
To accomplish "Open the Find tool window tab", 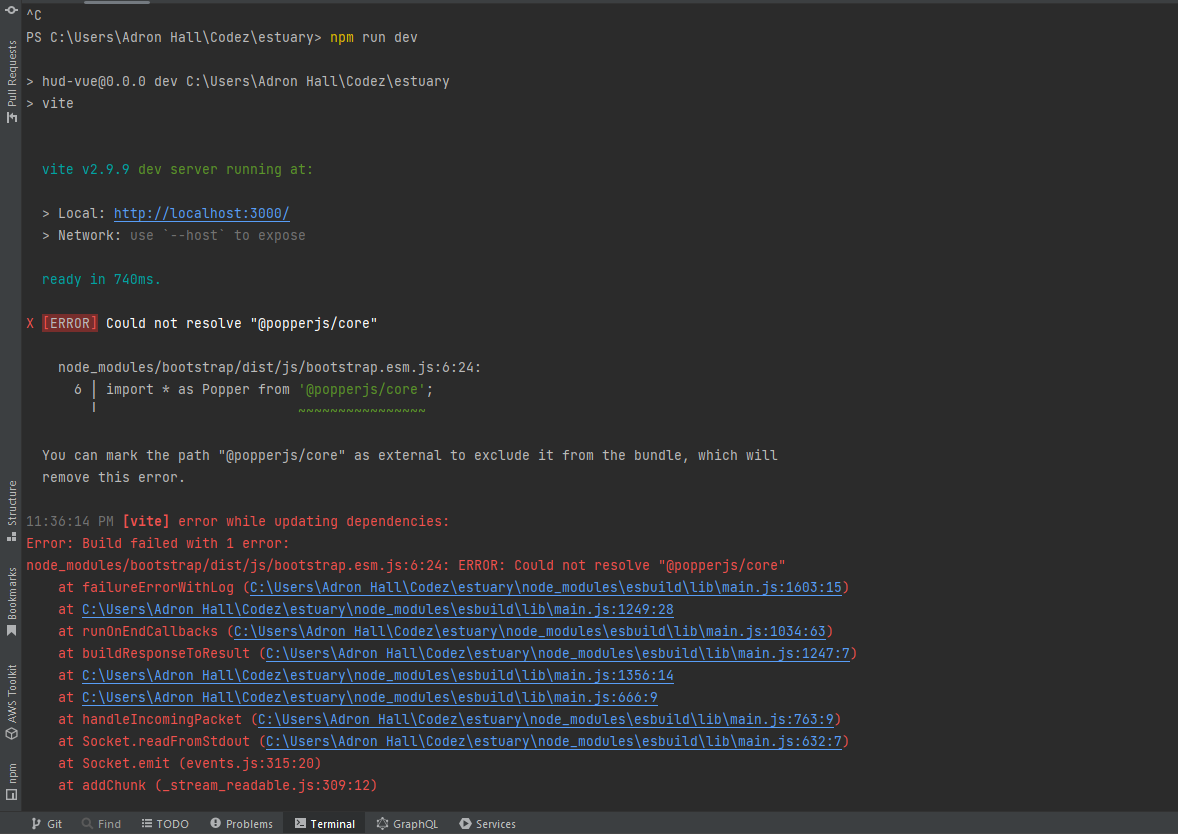I will coord(101,823).
